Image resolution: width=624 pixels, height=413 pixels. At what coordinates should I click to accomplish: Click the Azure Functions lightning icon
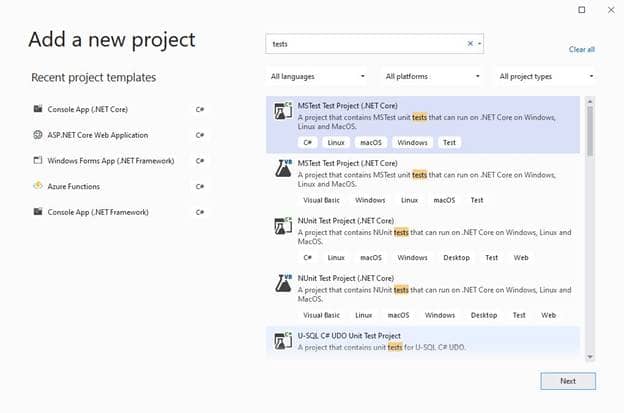(38, 186)
